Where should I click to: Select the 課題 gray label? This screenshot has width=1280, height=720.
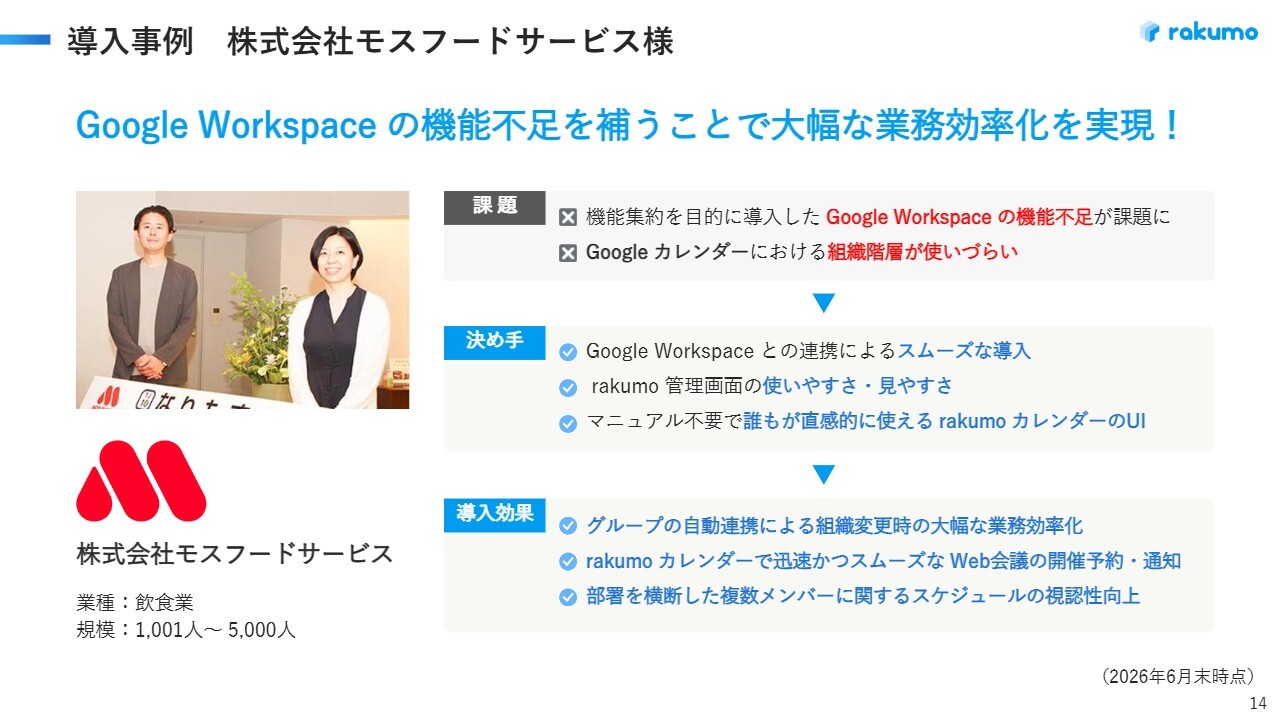(x=495, y=207)
